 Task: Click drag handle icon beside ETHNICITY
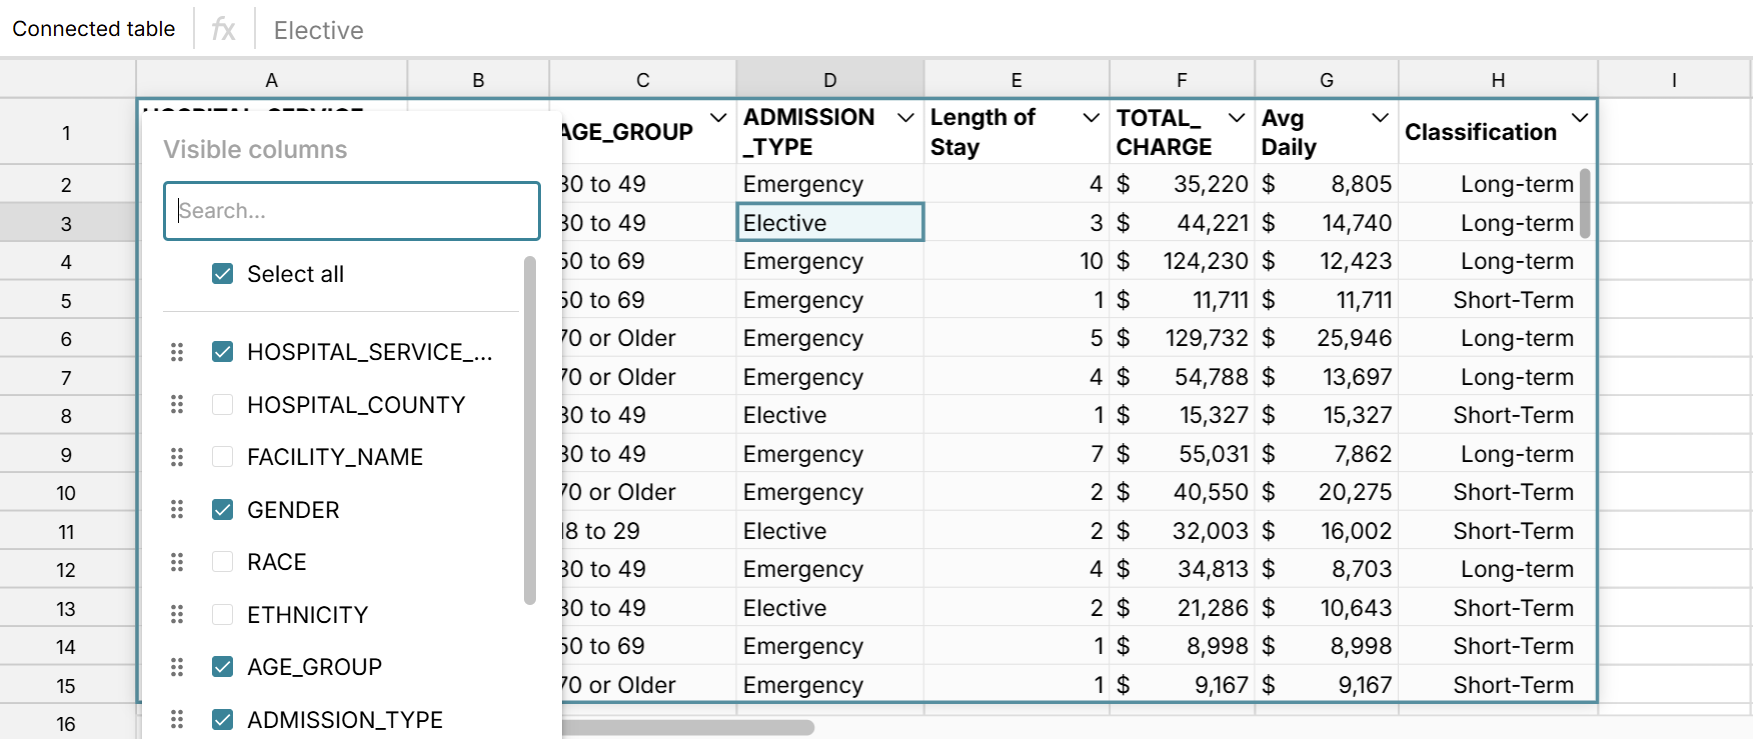(177, 614)
